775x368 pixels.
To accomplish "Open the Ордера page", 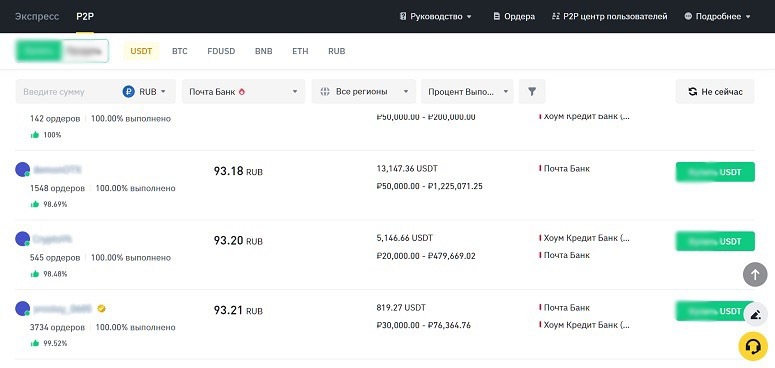I will point(514,16).
